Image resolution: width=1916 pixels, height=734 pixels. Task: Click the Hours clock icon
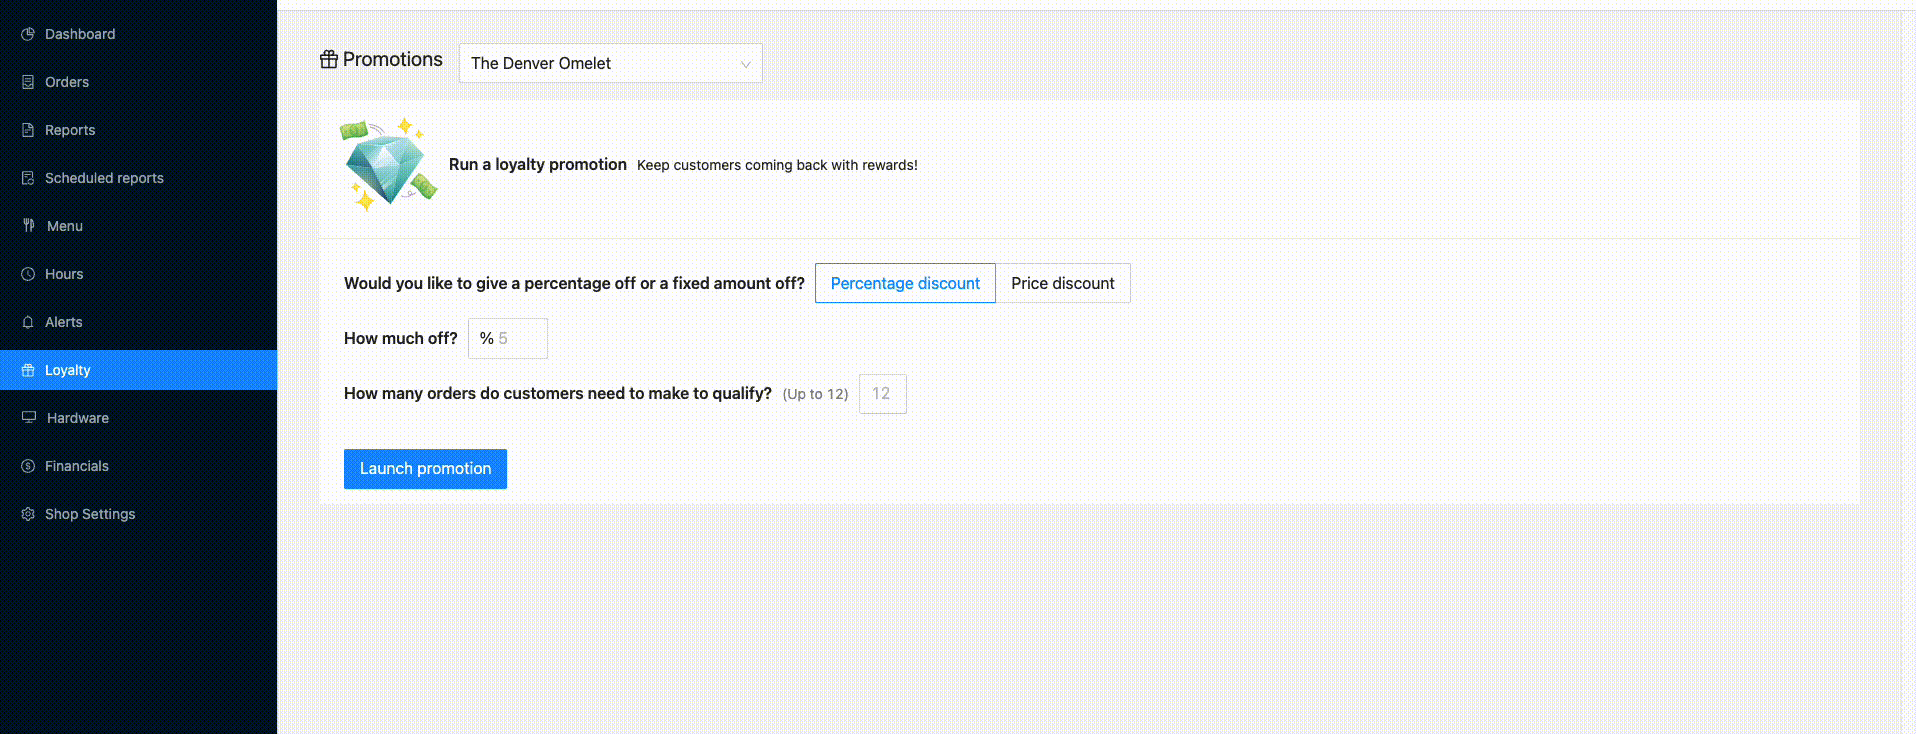coord(28,274)
